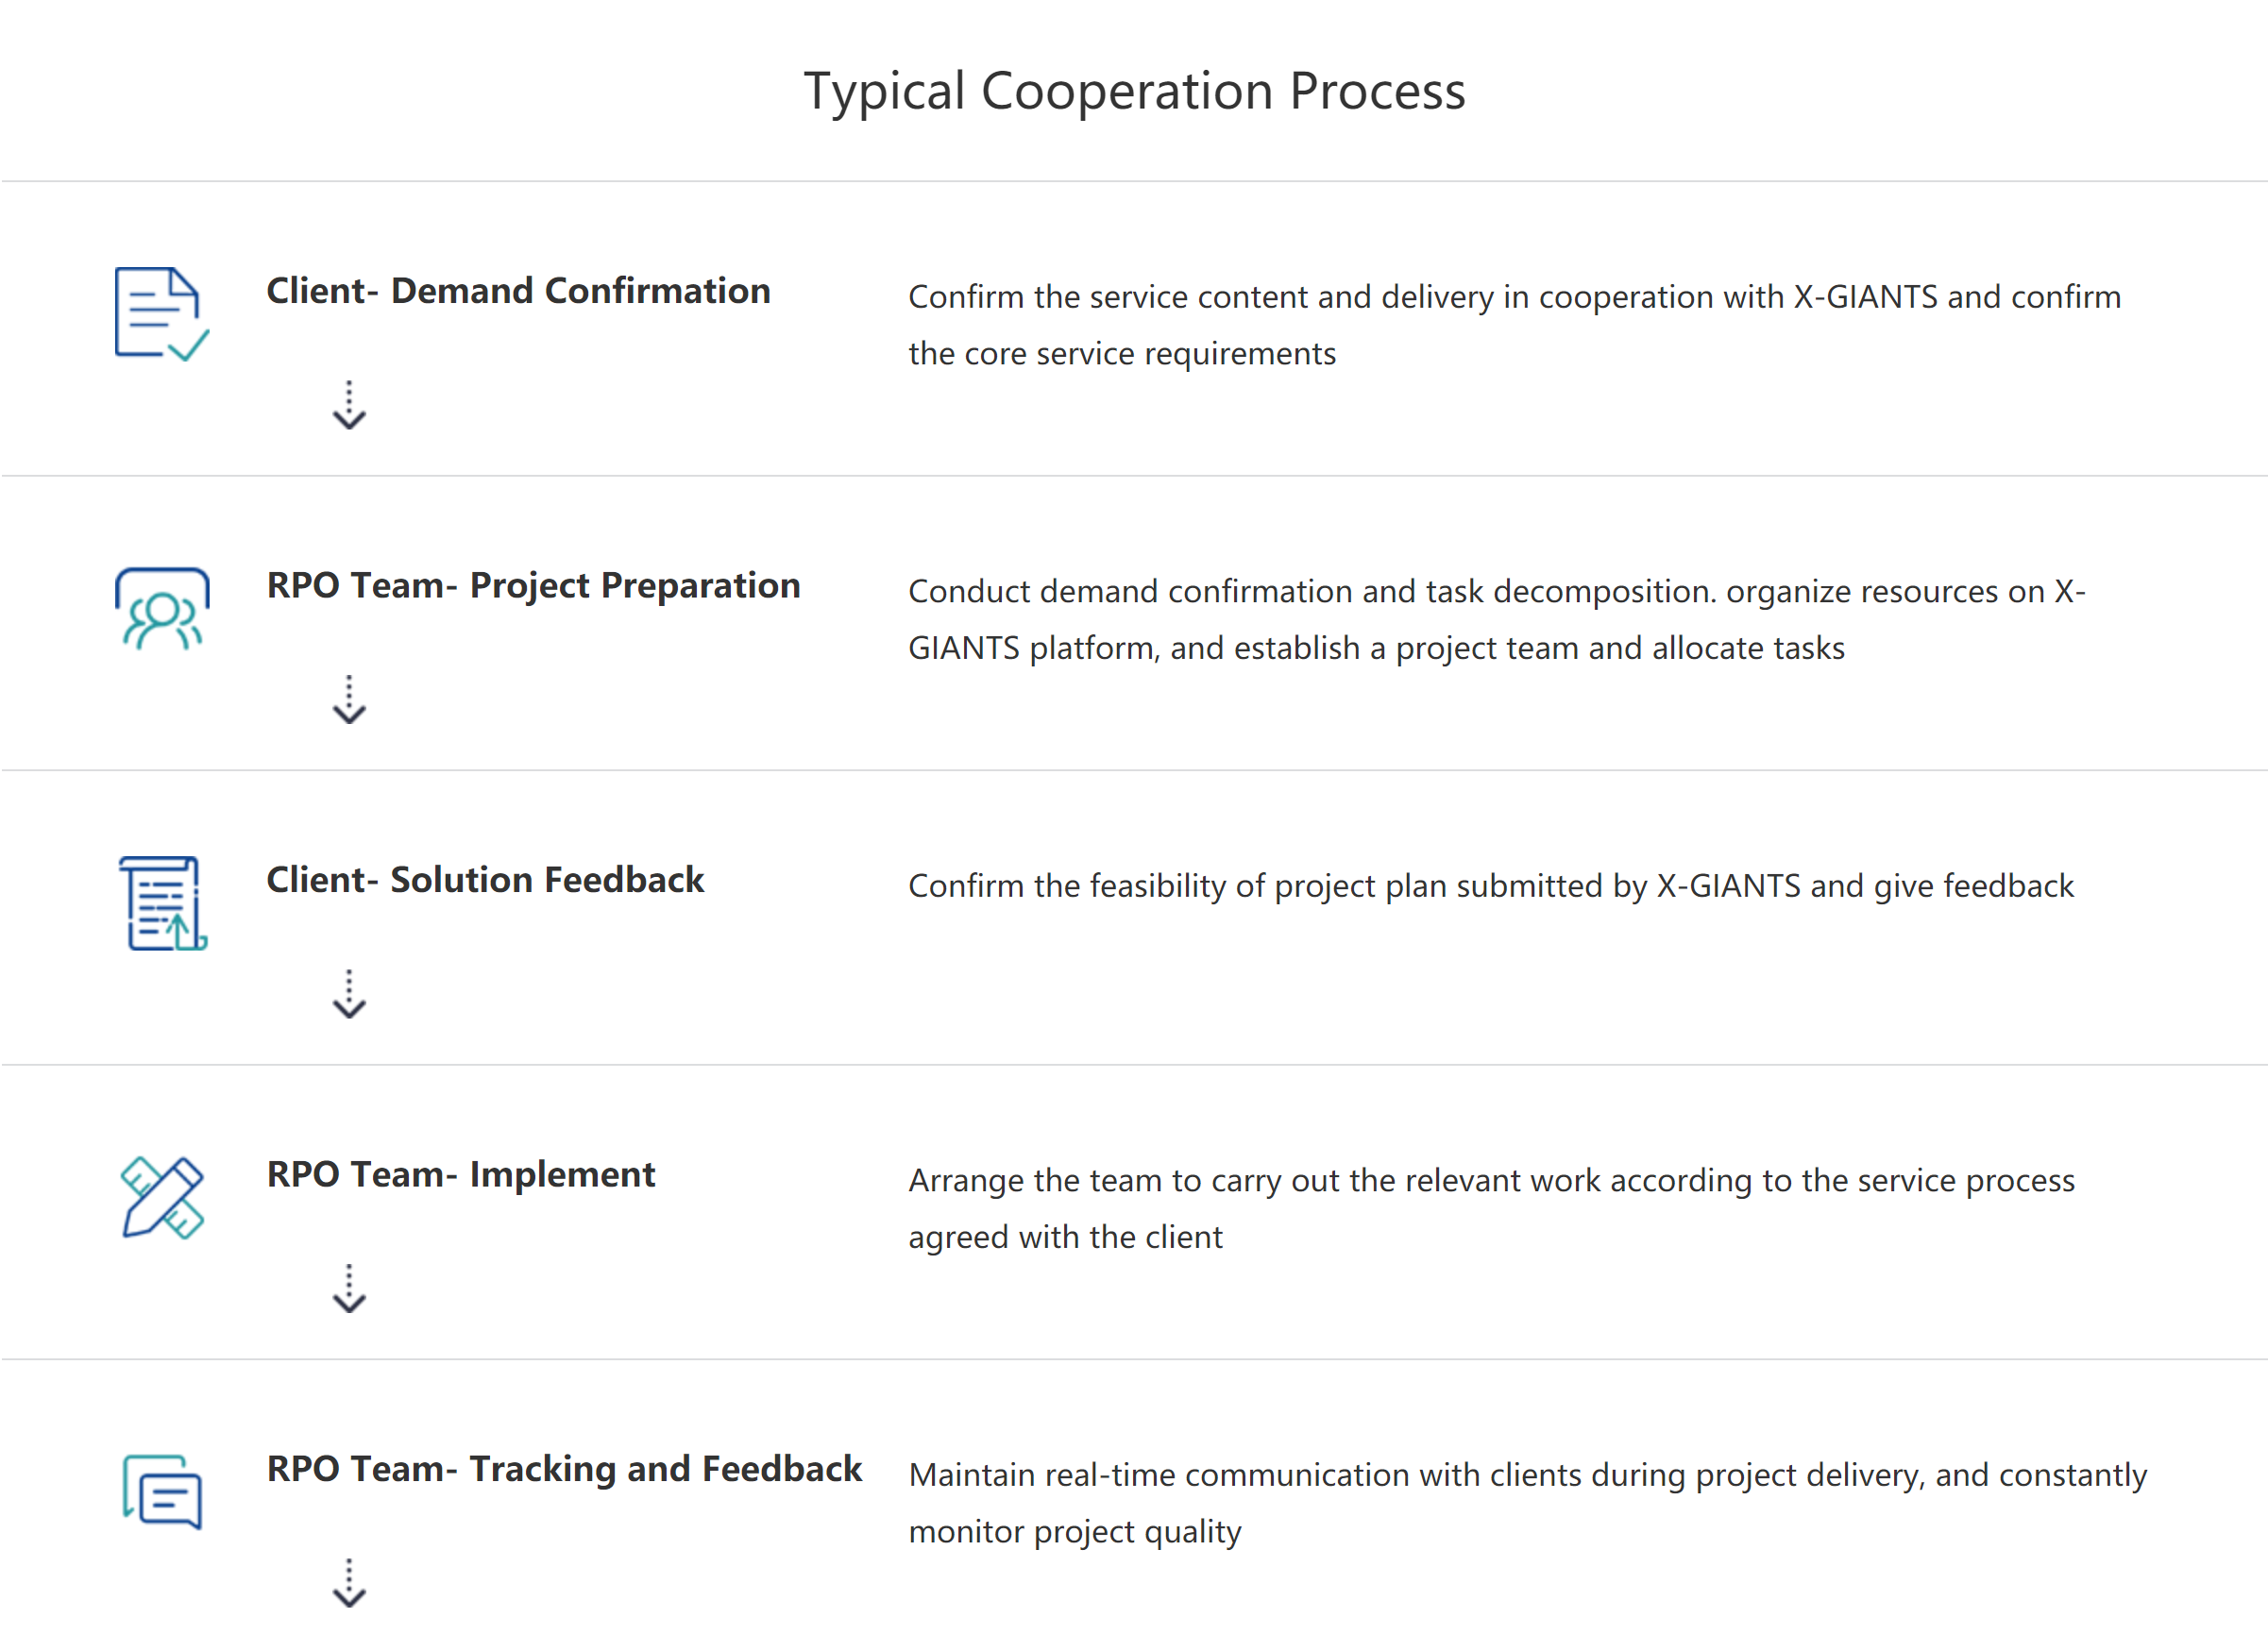Viewport: 2268px width, 1651px height.
Task: Click the Typical Cooperation Process title
Action: pos(1135,92)
